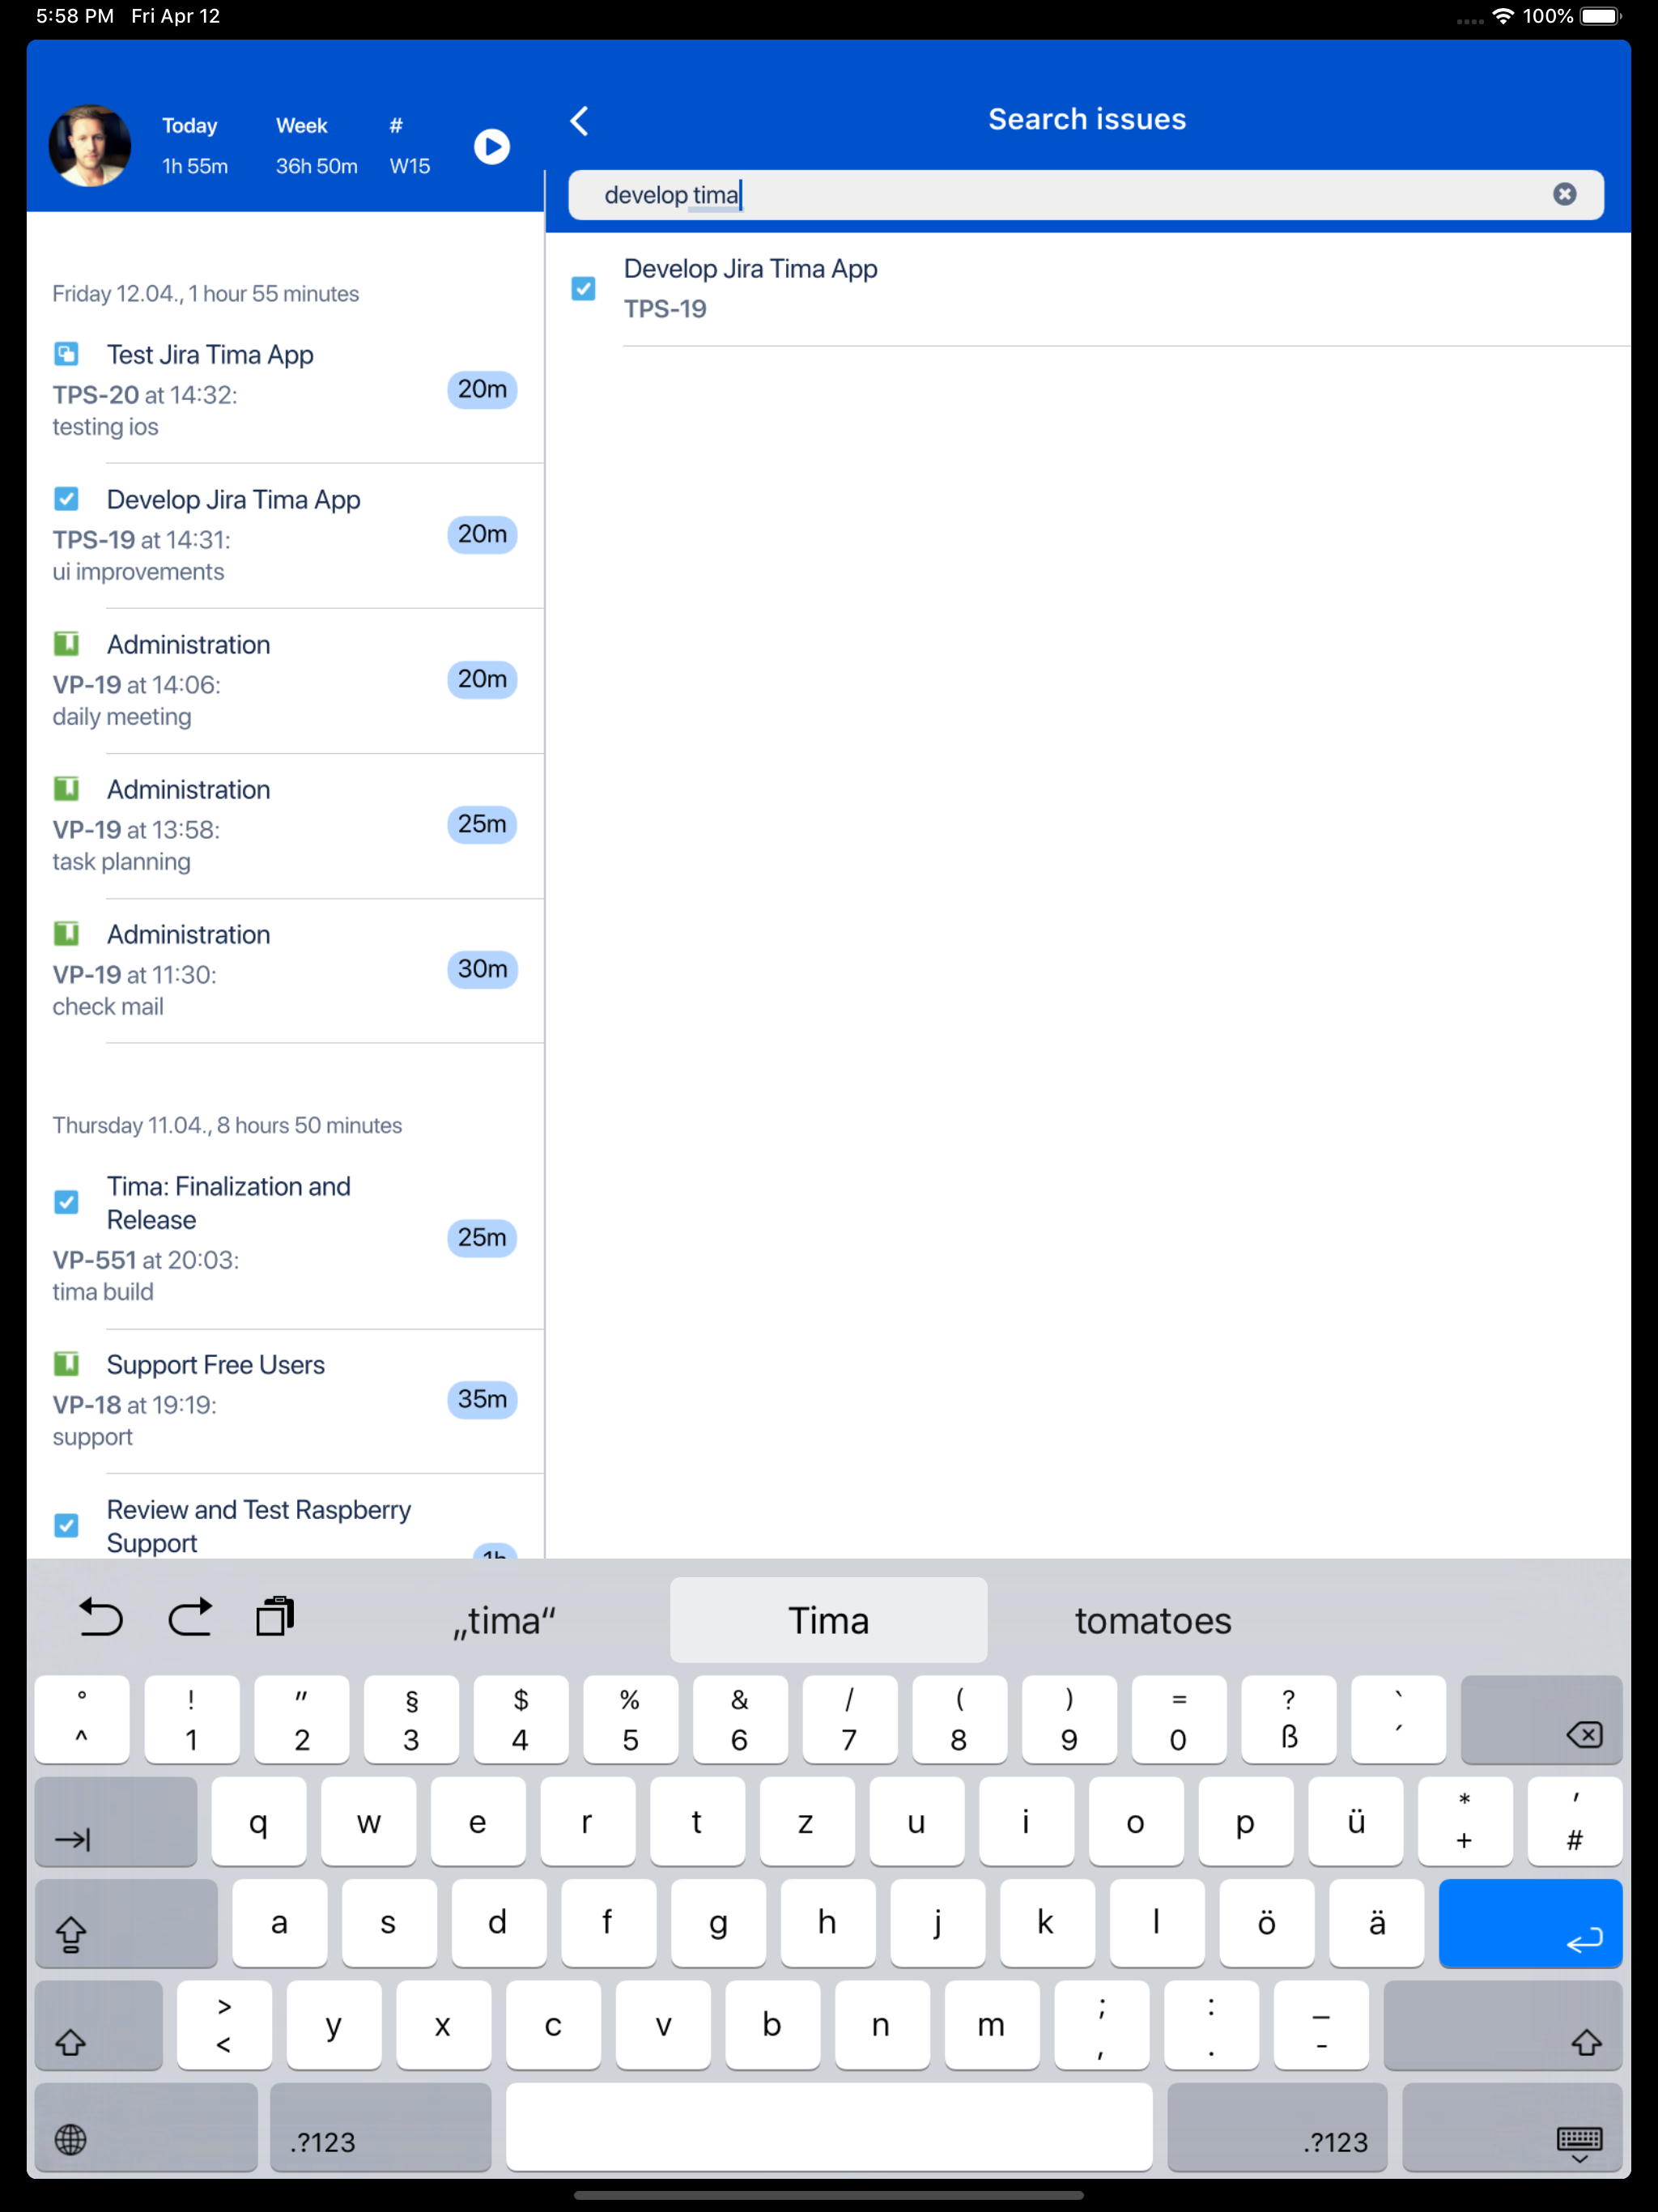Viewport: 1658px width, 2212px height.
Task: Tap the 35m badge for Support Free Users
Action: point(482,1400)
